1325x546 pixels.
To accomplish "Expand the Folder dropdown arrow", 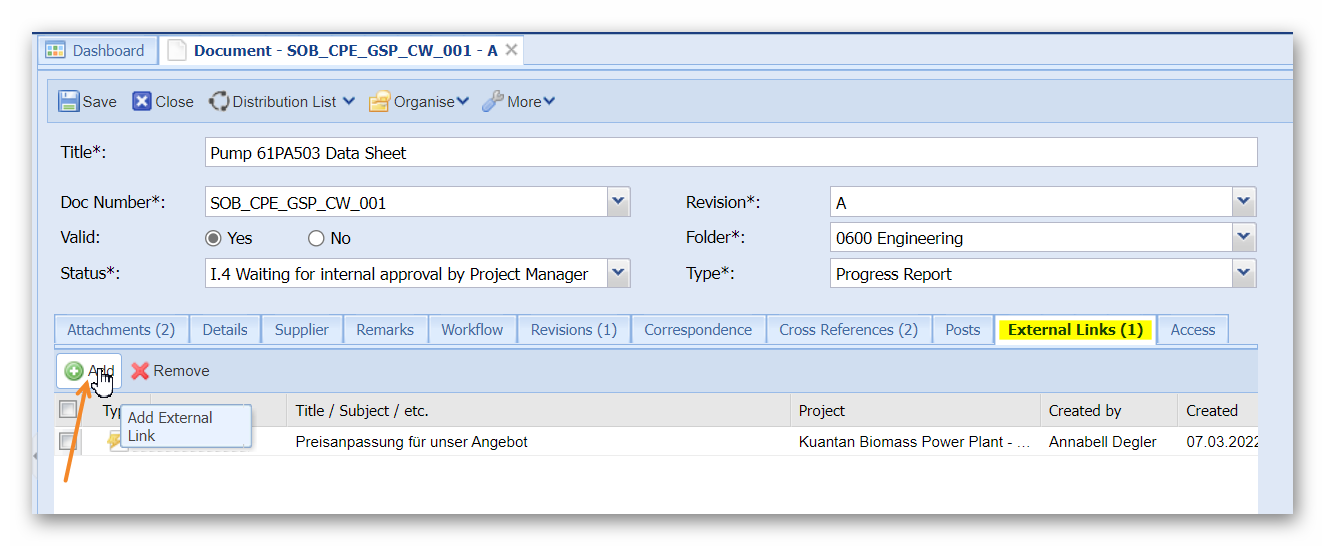I will [x=1243, y=238].
